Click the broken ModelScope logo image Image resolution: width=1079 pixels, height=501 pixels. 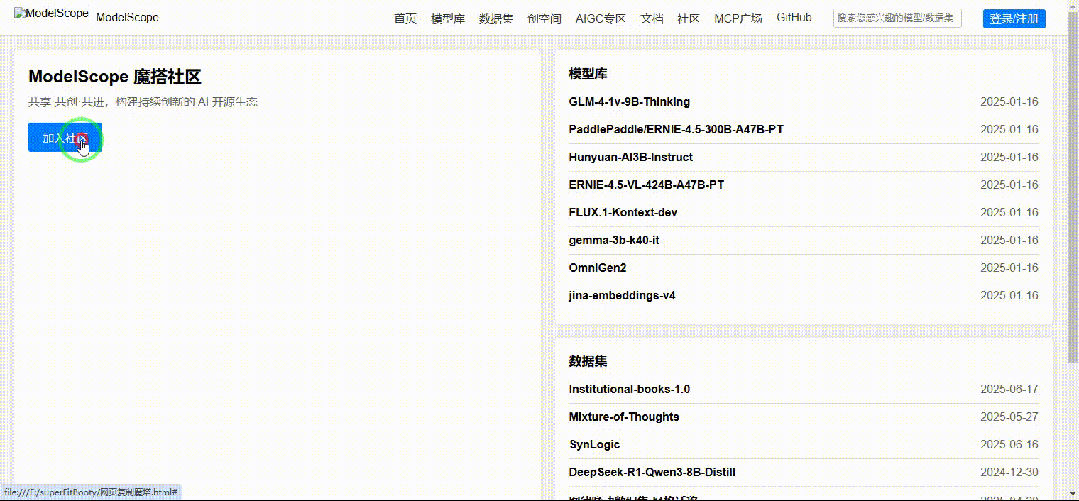tap(52, 14)
